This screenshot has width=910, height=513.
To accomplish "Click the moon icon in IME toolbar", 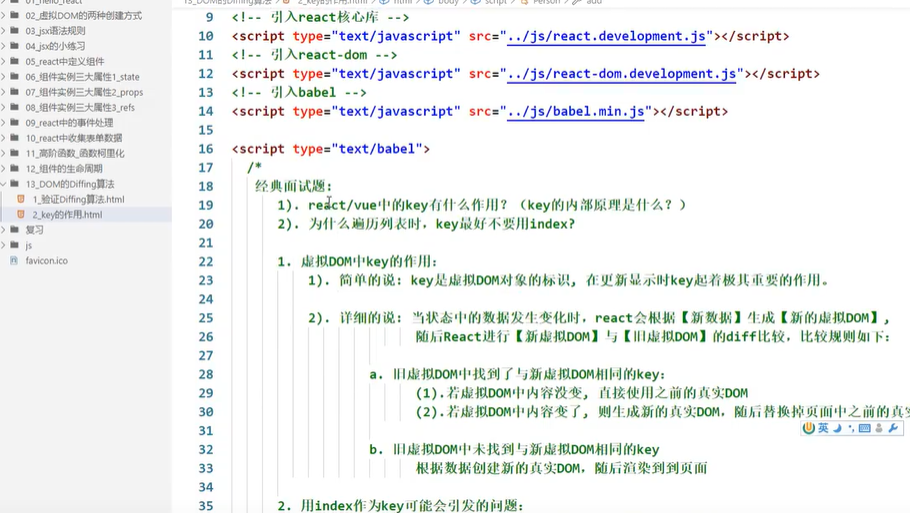I will pyautogui.click(x=837, y=428).
